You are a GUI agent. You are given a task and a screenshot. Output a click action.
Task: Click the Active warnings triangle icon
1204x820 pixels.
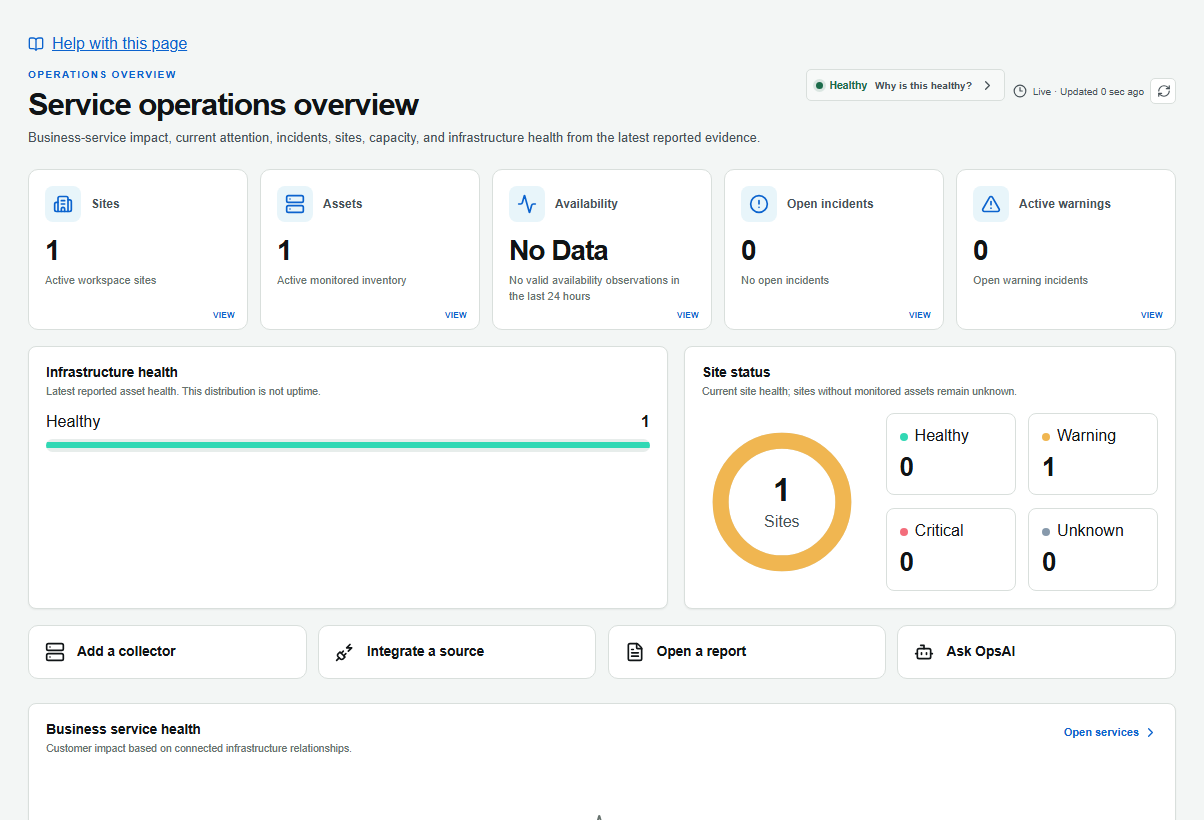[991, 204]
